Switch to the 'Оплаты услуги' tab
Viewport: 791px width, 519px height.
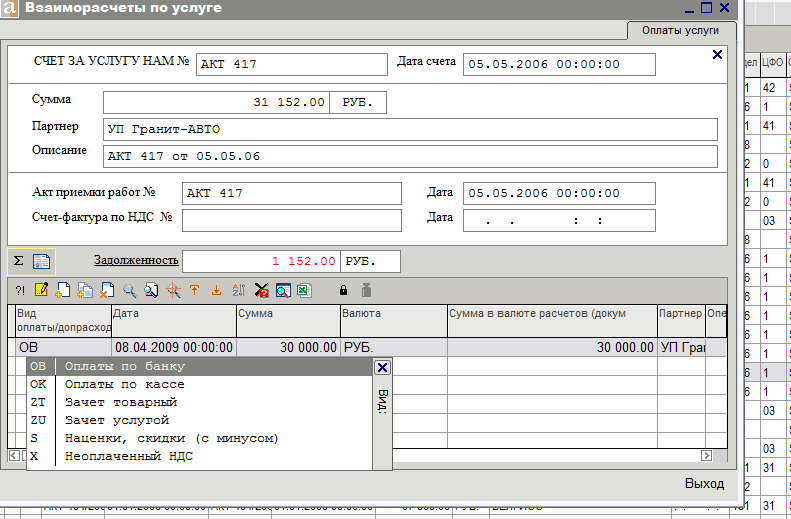click(680, 30)
